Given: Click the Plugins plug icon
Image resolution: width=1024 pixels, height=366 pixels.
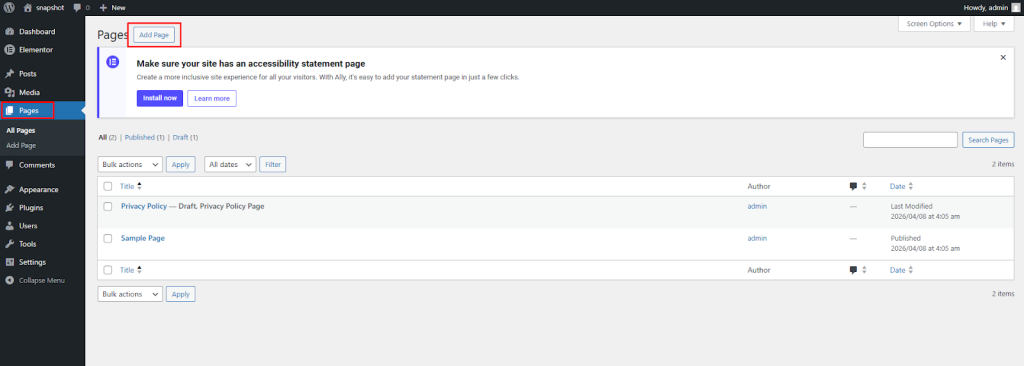Looking at the screenshot, I should pos(10,208).
